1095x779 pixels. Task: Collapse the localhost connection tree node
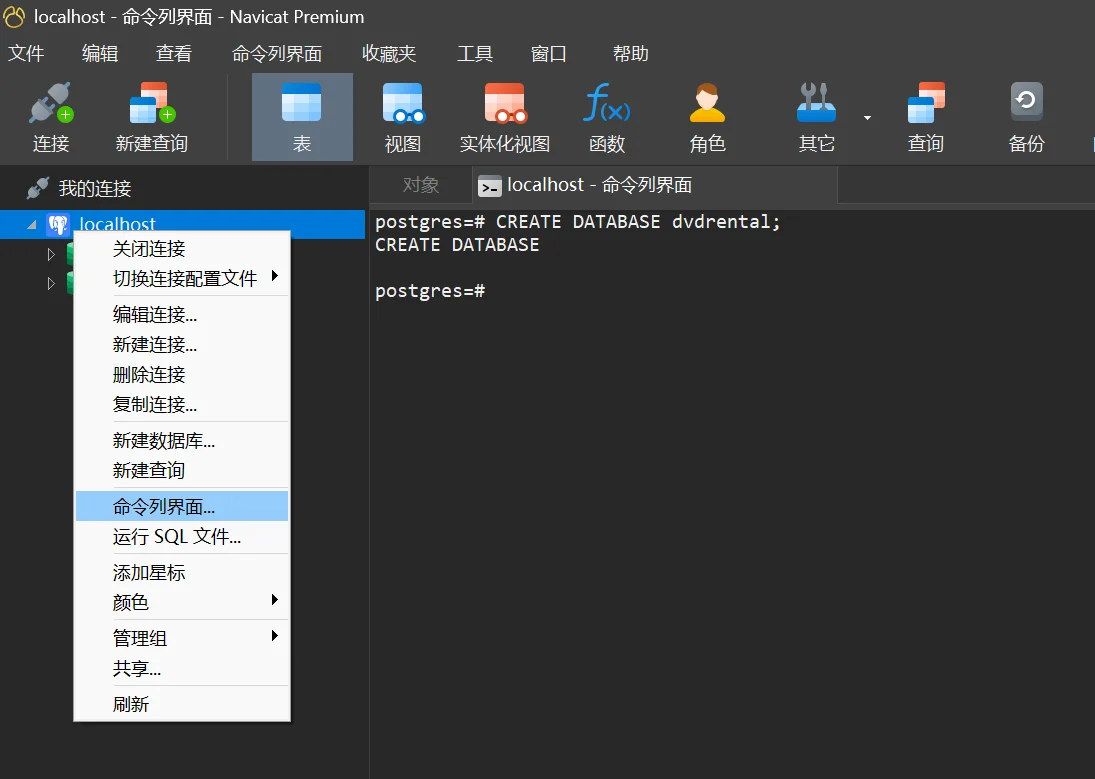31,225
